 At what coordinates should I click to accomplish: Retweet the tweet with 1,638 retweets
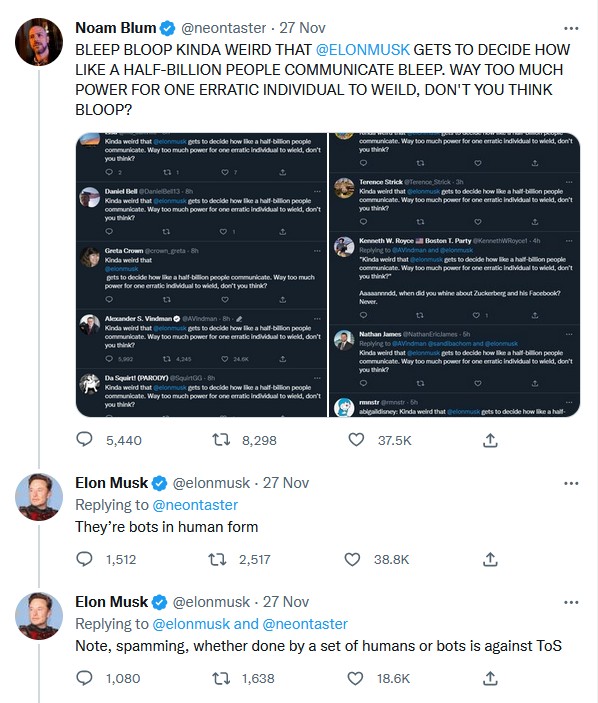pyautogui.click(x=221, y=678)
